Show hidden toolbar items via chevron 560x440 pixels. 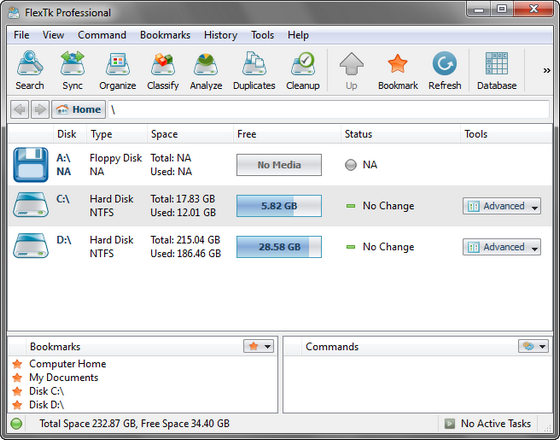point(546,70)
